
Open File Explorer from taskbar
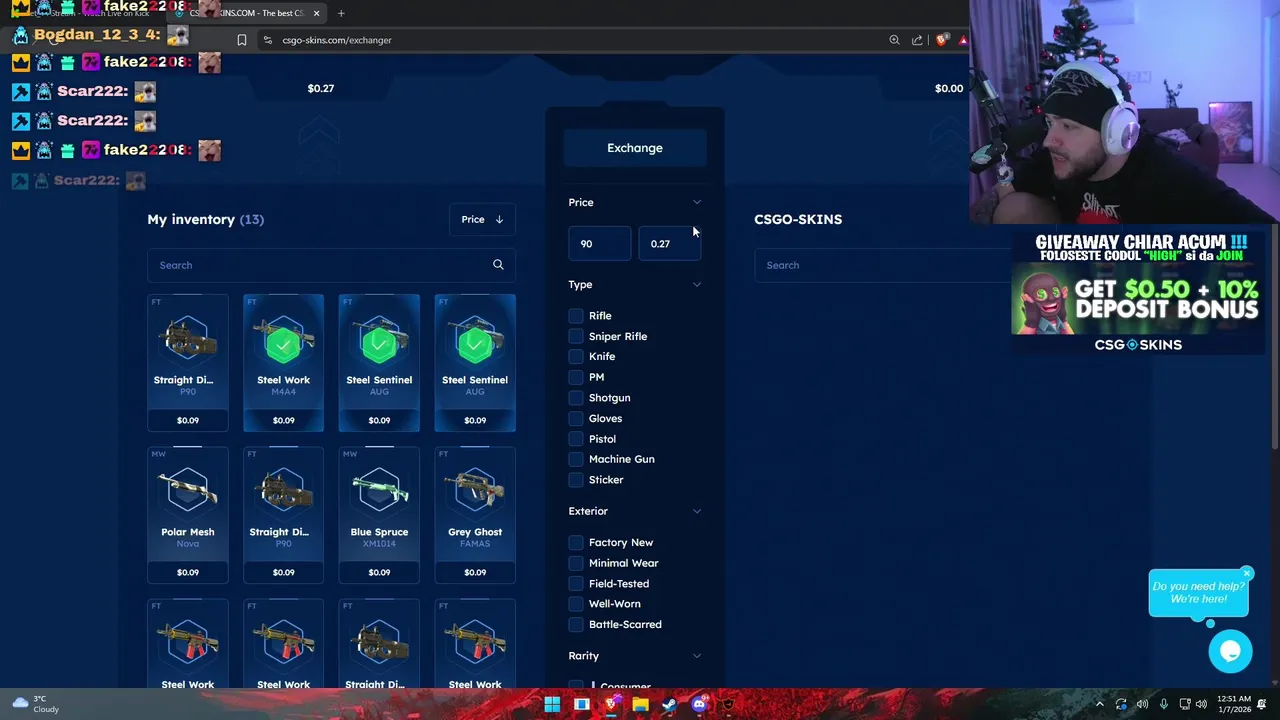640,704
